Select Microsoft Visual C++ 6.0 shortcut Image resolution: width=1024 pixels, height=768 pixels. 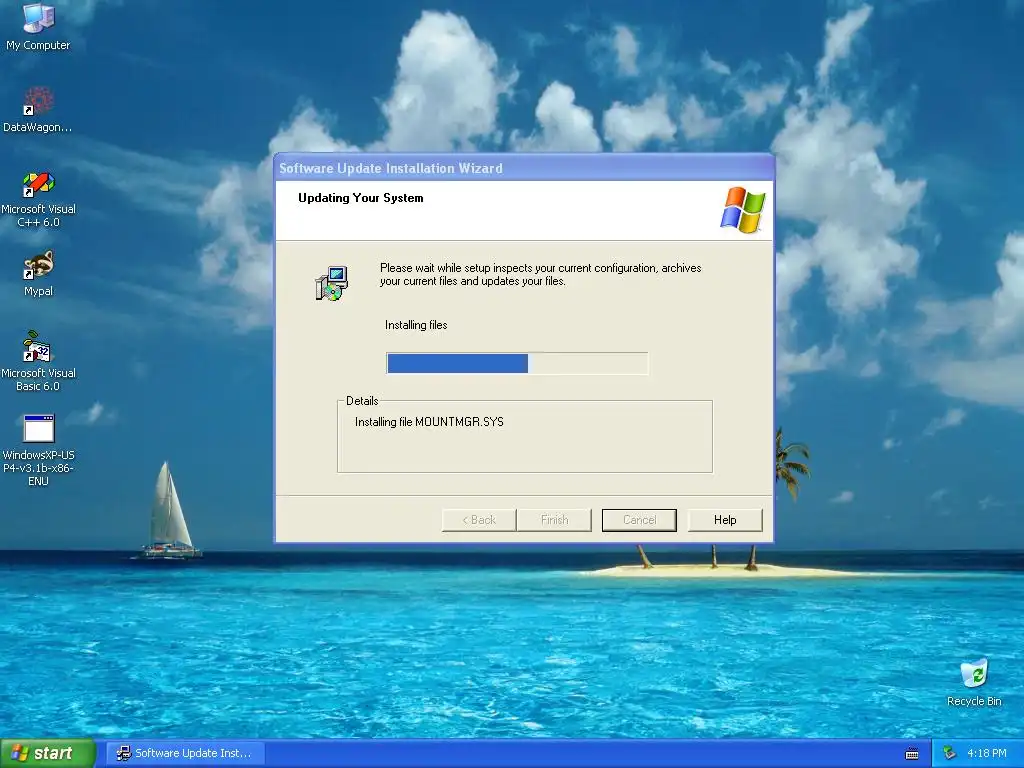[x=38, y=199]
